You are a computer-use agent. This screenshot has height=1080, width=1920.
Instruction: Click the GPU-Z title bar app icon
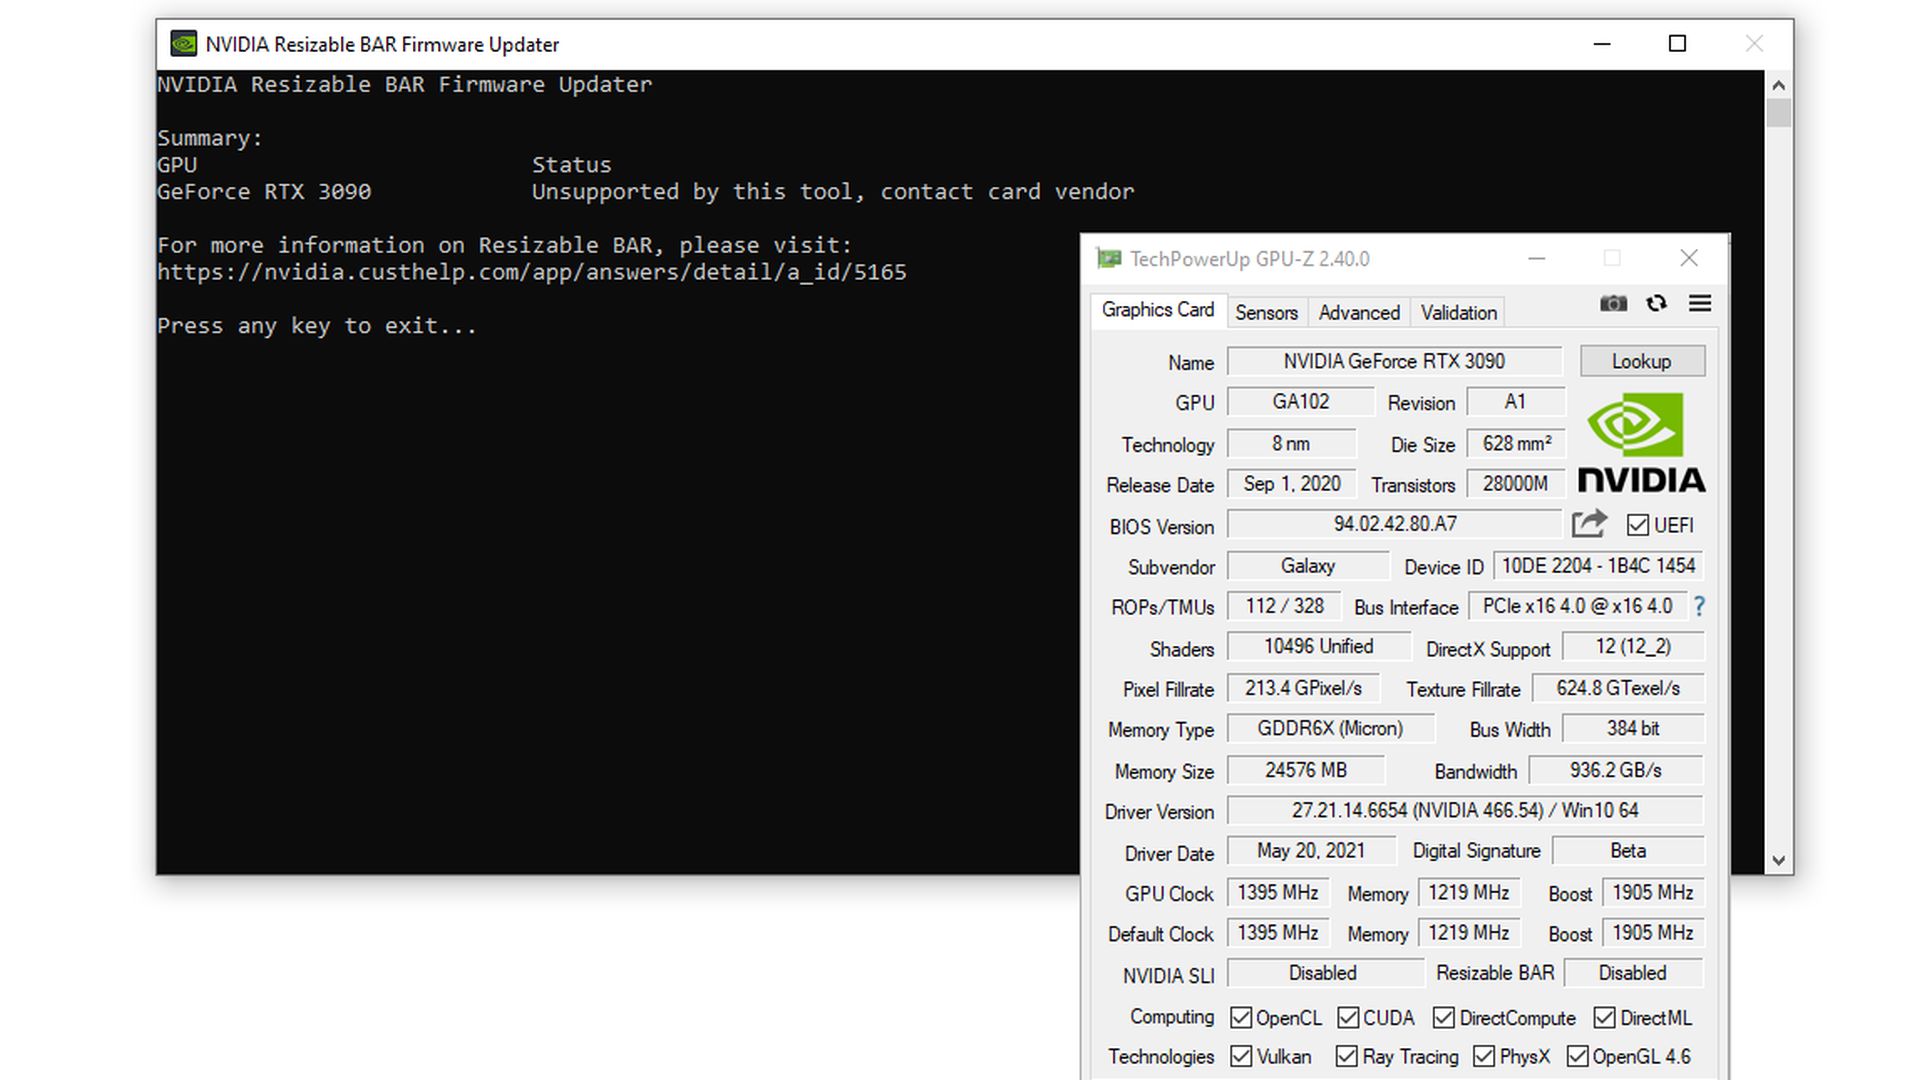(1108, 259)
